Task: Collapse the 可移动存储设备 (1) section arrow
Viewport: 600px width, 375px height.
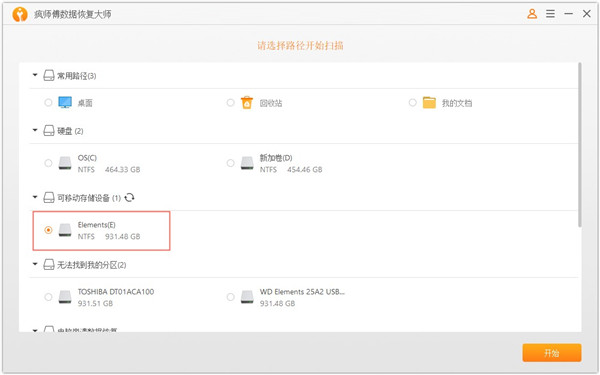Action: (35, 197)
